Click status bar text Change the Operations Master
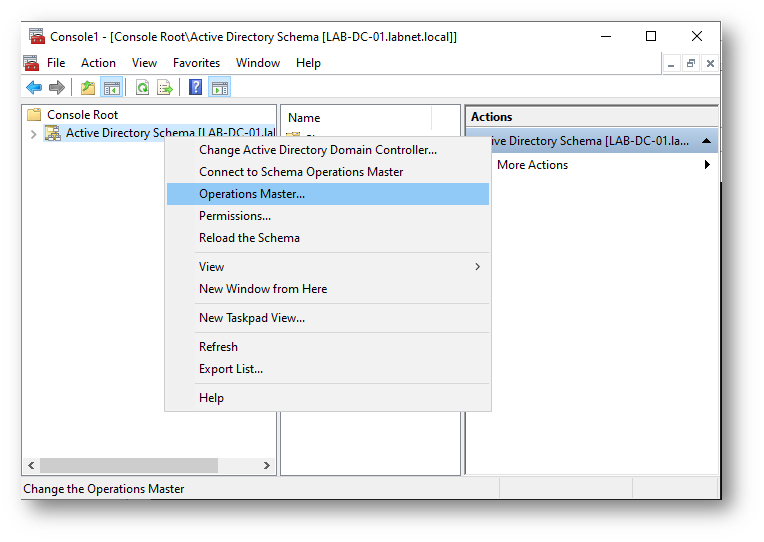Image resolution: width=764 pixels, height=542 pixels. pyautogui.click(x=104, y=489)
